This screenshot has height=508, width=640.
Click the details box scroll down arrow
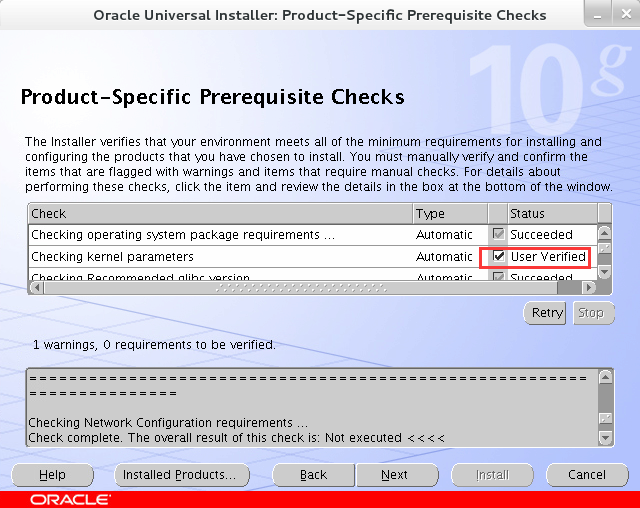click(605, 438)
